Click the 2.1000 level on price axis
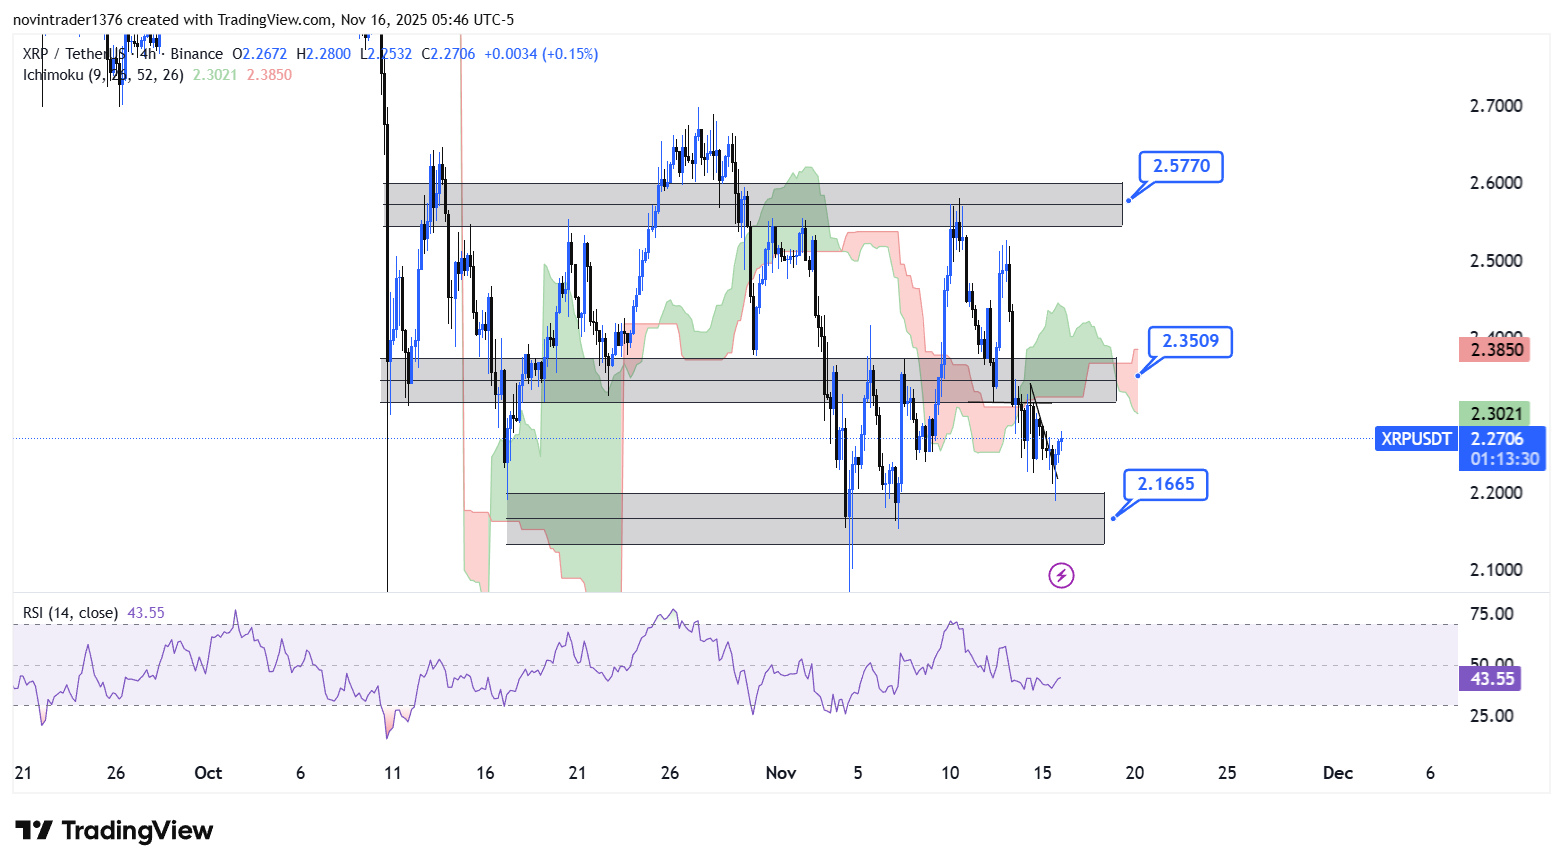 point(1495,570)
